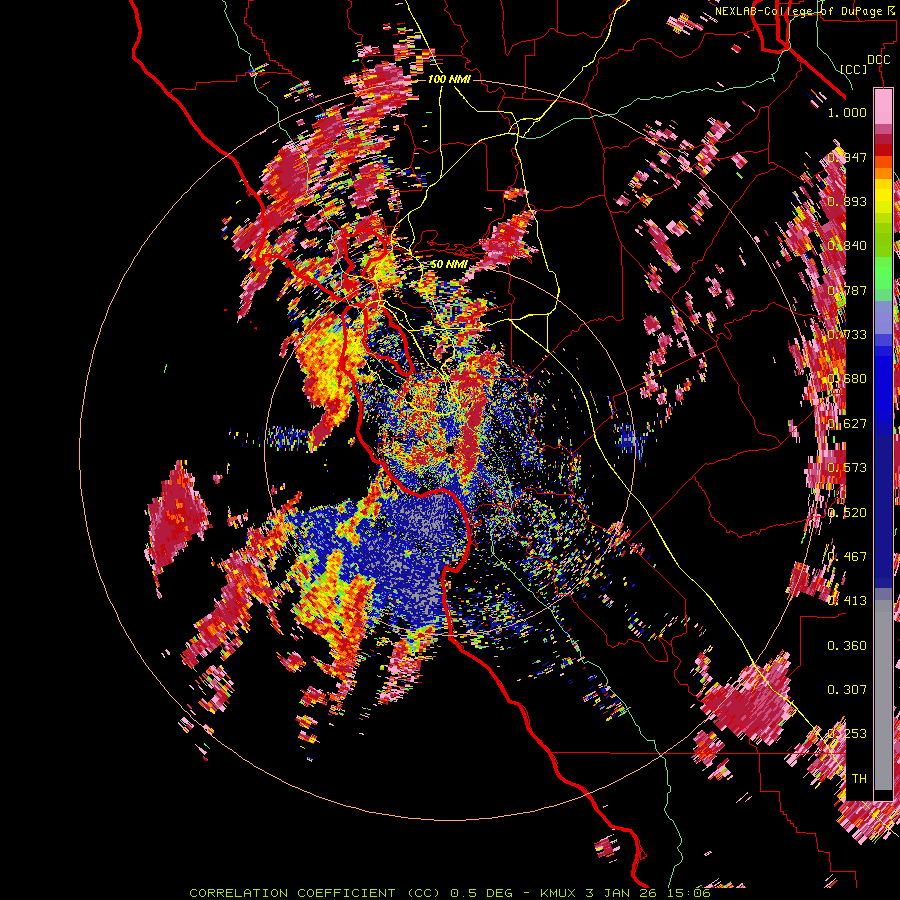The image size is (900, 900).
Task: Click the 0.787 legend value
Action: pos(847,290)
